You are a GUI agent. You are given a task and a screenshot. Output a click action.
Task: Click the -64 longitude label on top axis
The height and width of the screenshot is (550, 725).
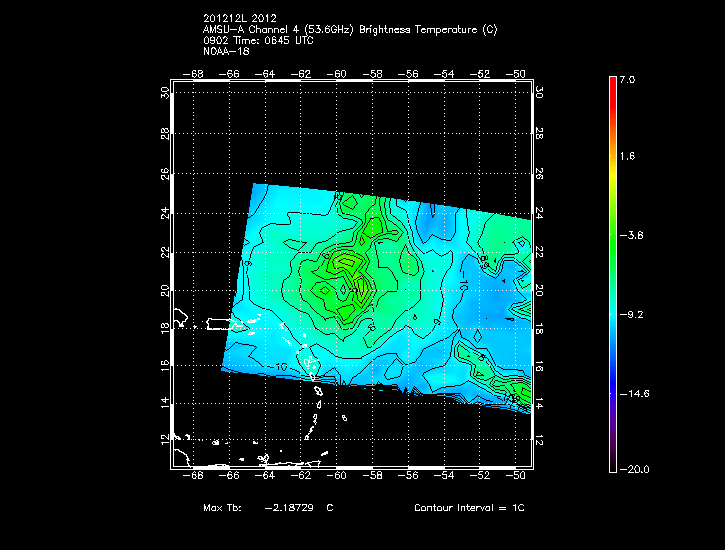pyautogui.click(x=264, y=74)
